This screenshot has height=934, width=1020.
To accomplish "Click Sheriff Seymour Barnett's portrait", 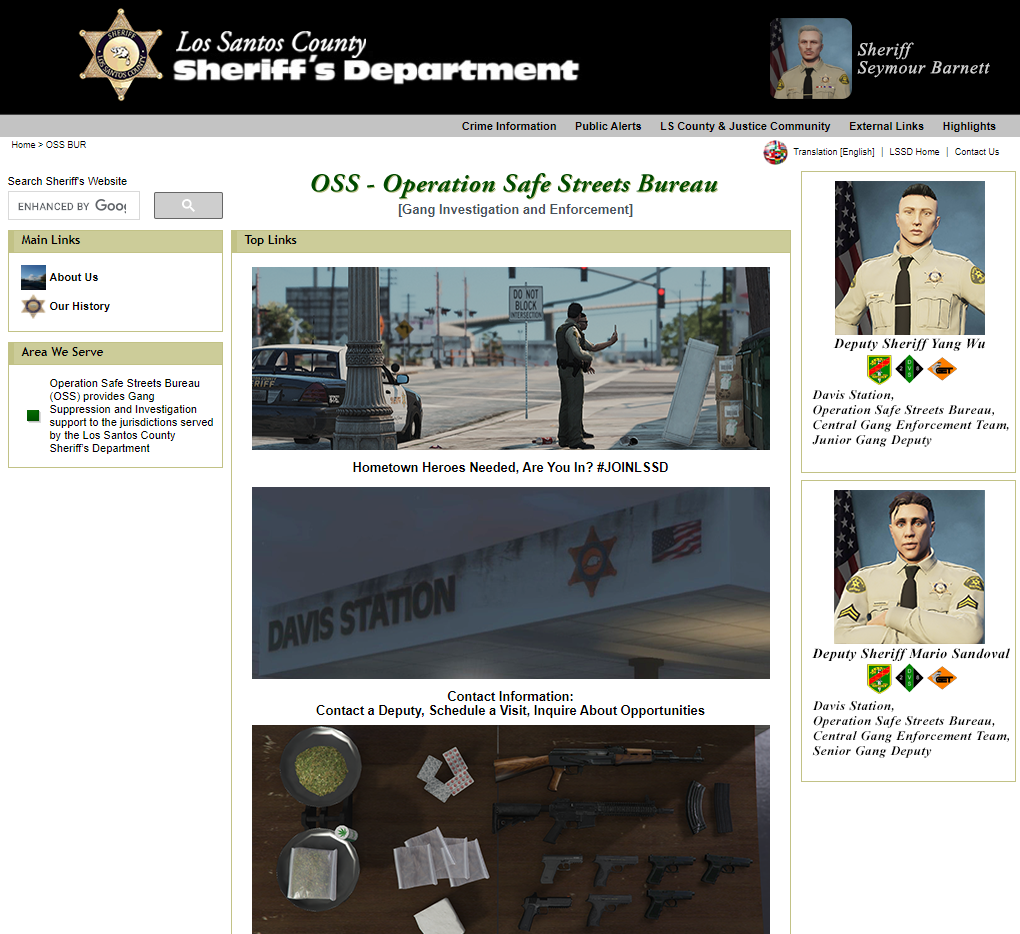I will tap(811, 59).
